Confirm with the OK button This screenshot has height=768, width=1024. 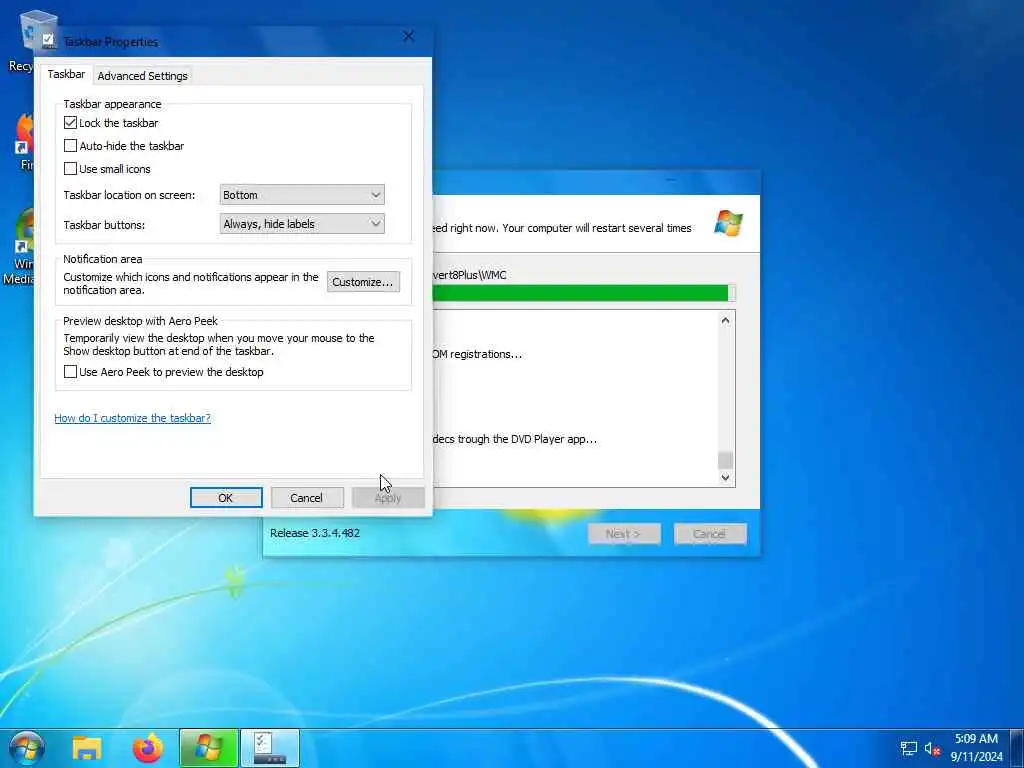click(226, 498)
